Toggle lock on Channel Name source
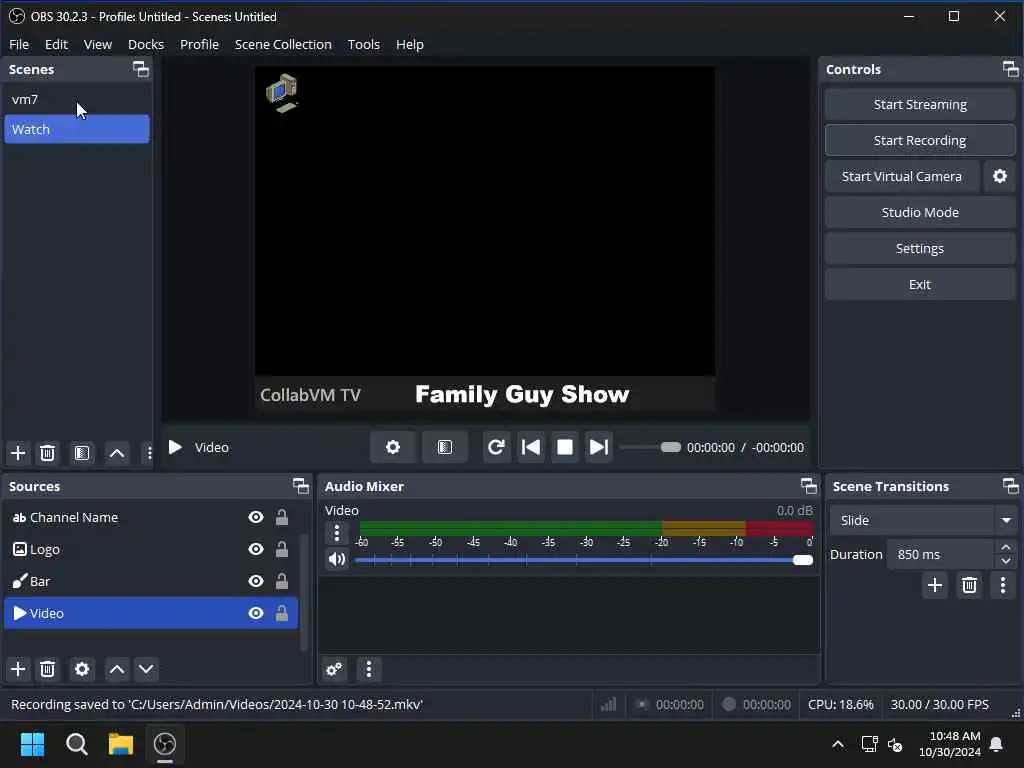 coord(281,517)
